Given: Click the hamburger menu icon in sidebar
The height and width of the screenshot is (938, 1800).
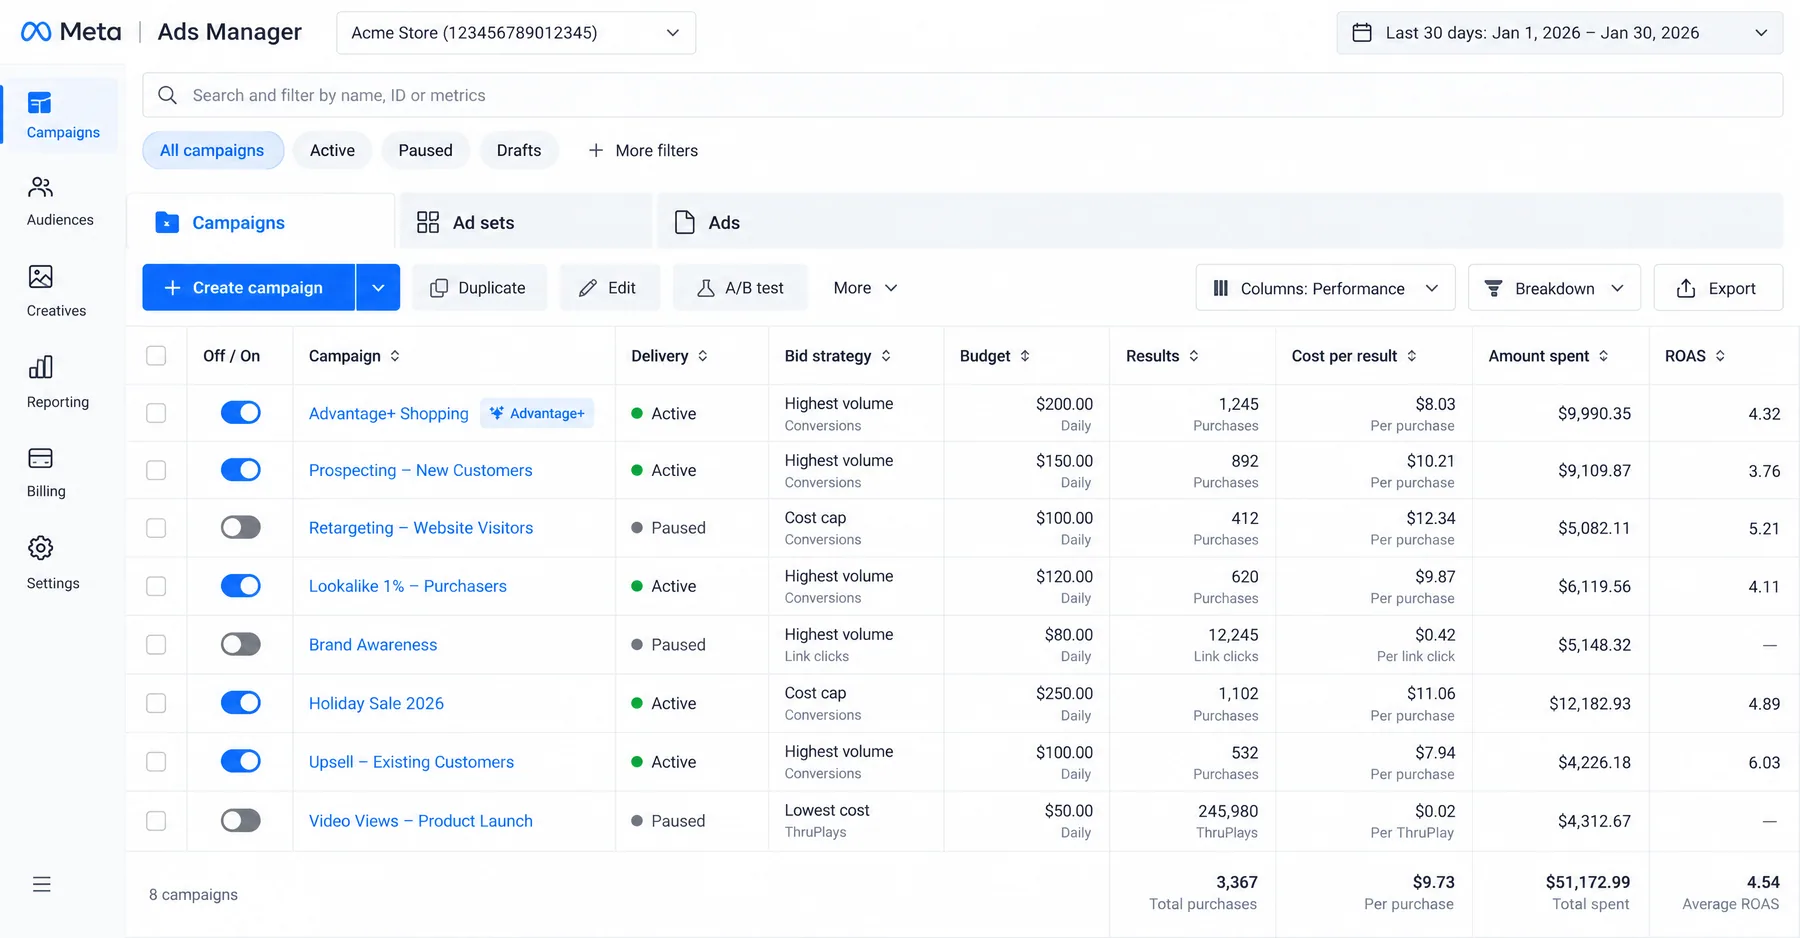Looking at the screenshot, I should coord(41,884).
